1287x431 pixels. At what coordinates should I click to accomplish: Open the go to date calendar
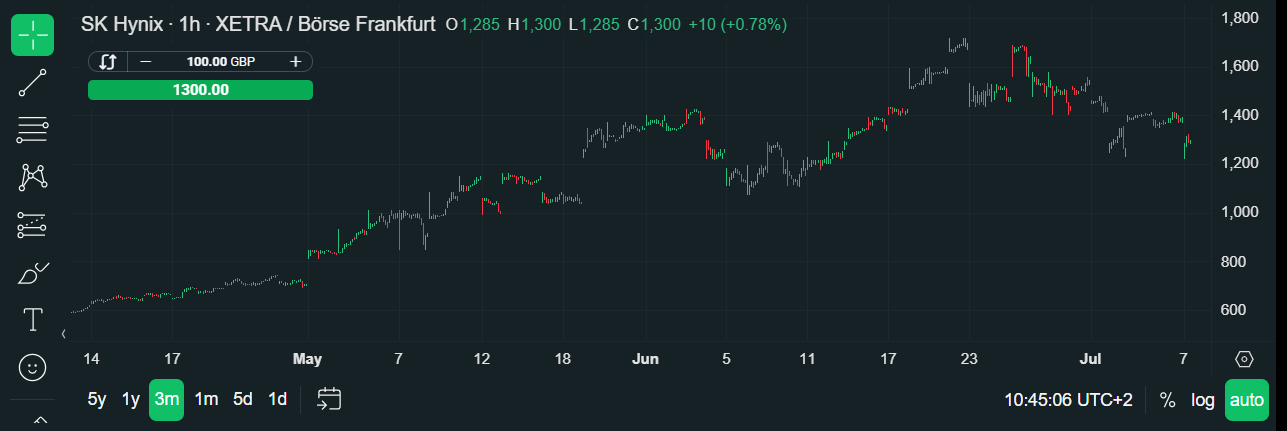point(330,399)
